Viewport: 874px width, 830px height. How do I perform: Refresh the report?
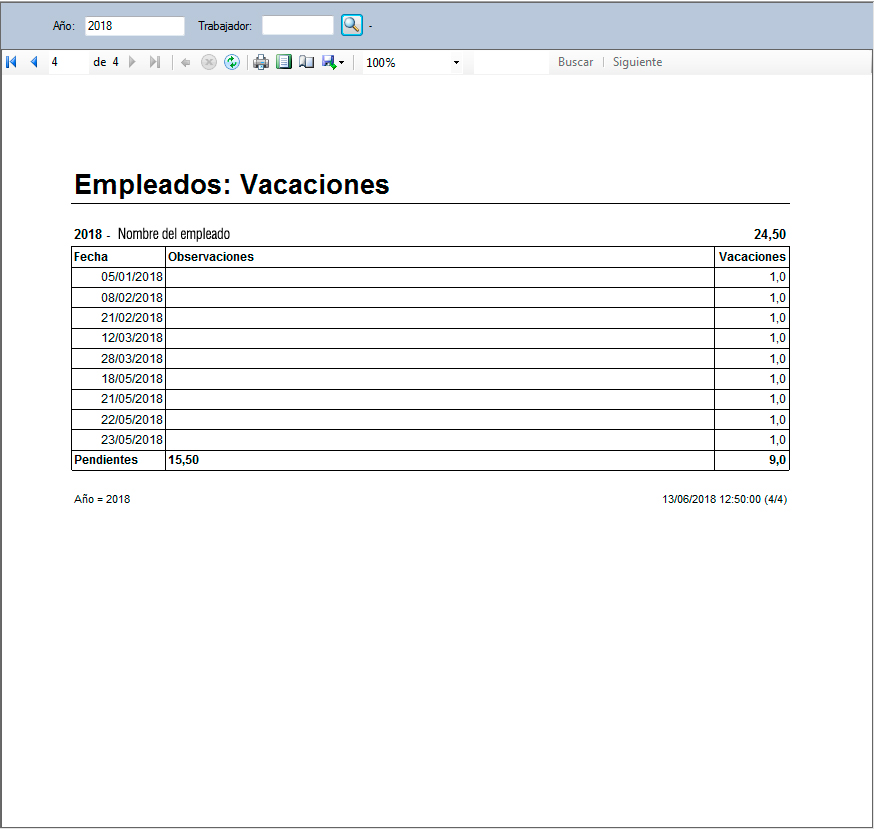232,62
